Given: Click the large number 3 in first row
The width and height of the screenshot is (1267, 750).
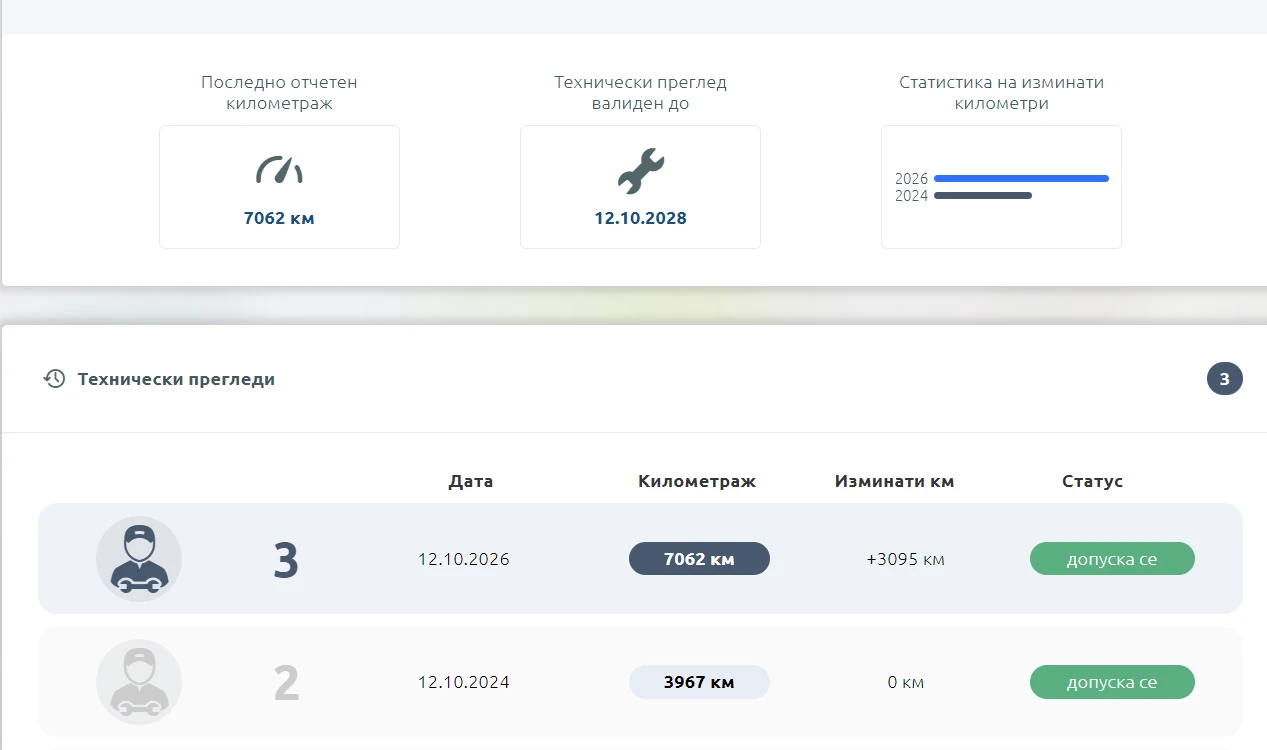Looking at the screenshot, I should [x=286, y=560].
